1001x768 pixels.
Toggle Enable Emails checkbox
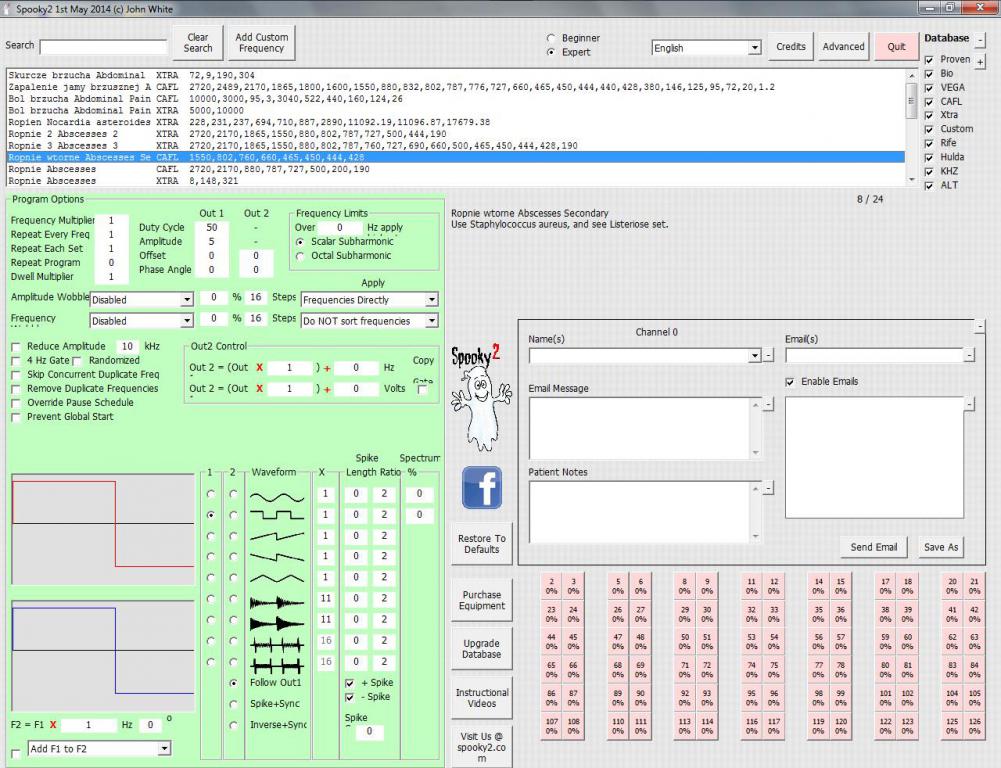(790, 382)
